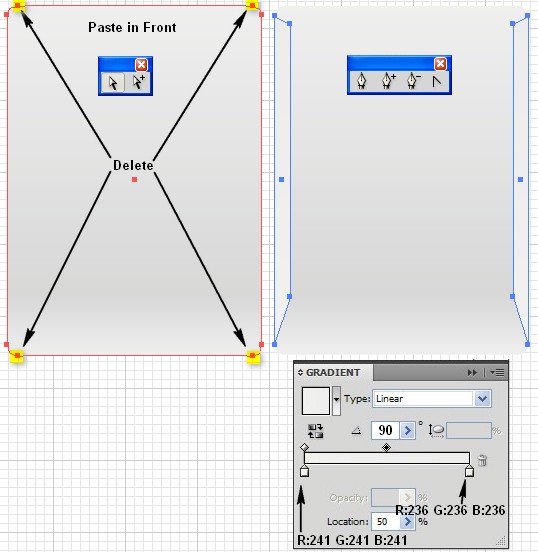Select the Group Selection arrow-plus tool
The width and height of the screenshot is (538, 552).
pos(138,83)
